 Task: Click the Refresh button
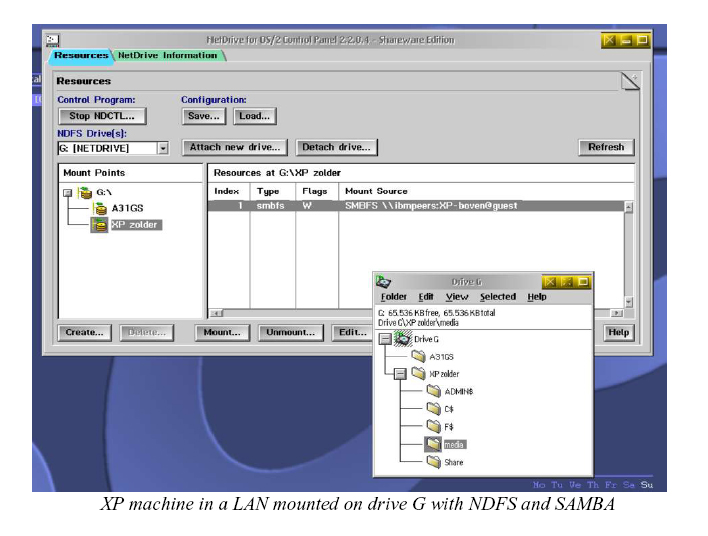tap(606, 147)
